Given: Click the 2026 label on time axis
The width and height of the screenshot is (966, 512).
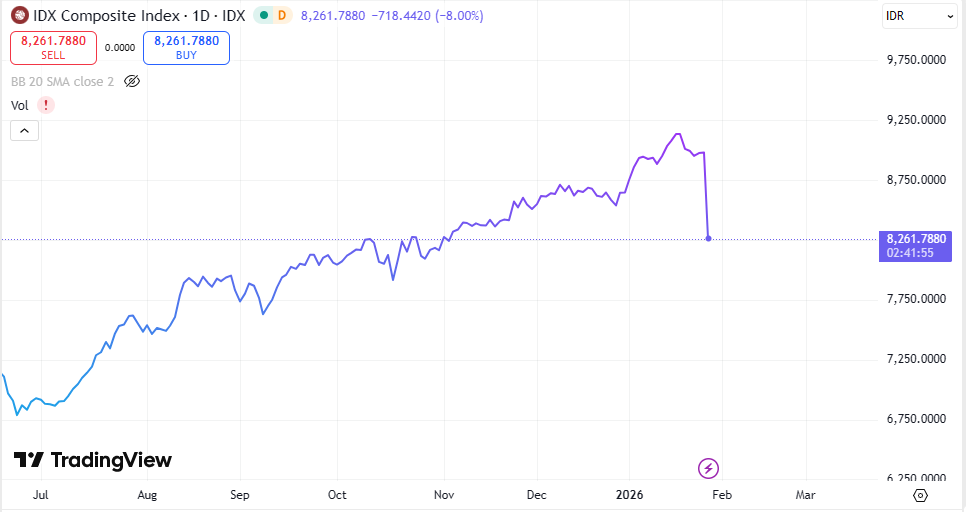Looking at the screenshot, I should 630,495.
